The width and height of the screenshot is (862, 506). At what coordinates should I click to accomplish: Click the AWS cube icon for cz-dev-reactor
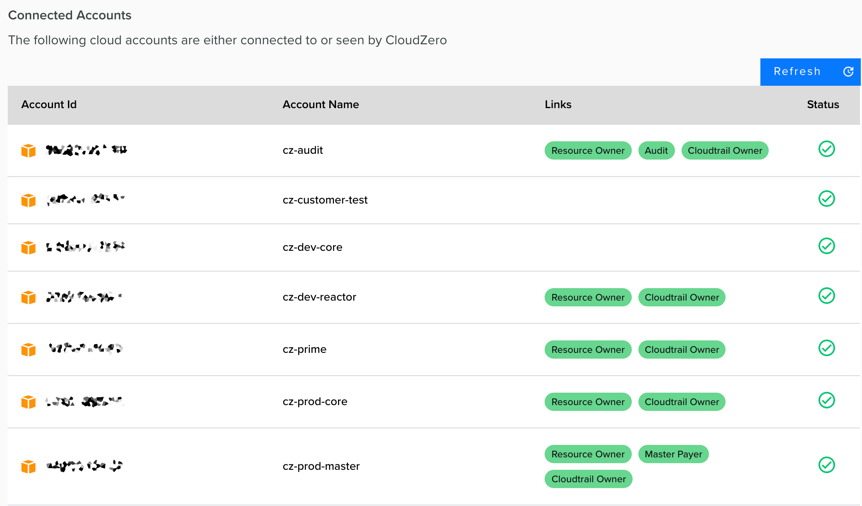29,298
